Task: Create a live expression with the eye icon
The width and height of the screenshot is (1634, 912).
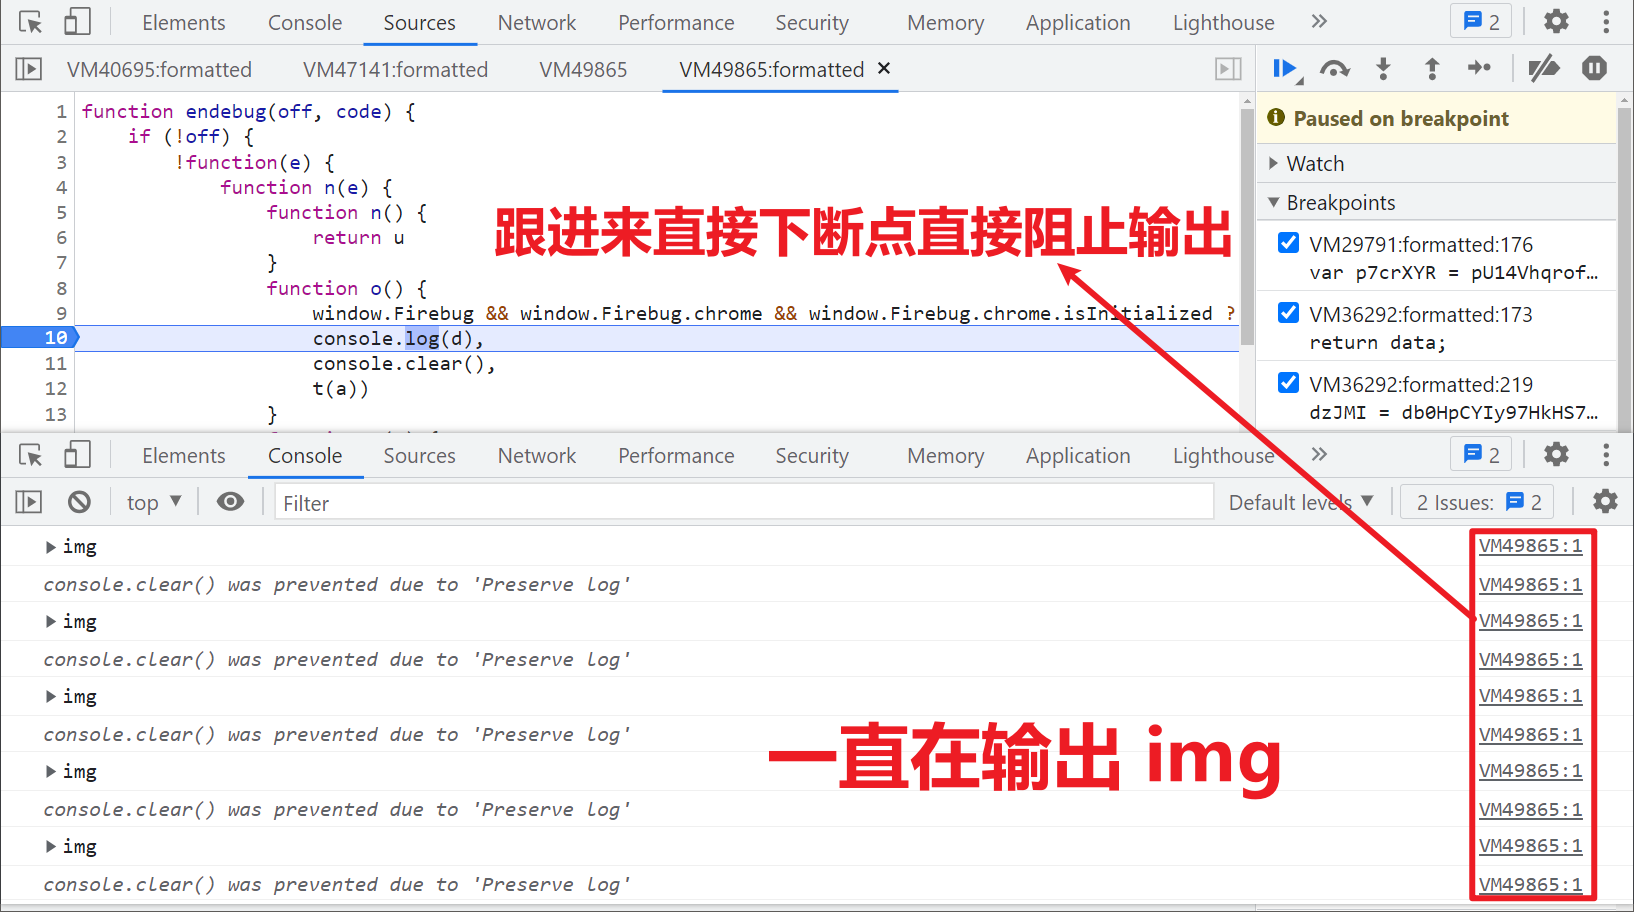Action: 230,502
